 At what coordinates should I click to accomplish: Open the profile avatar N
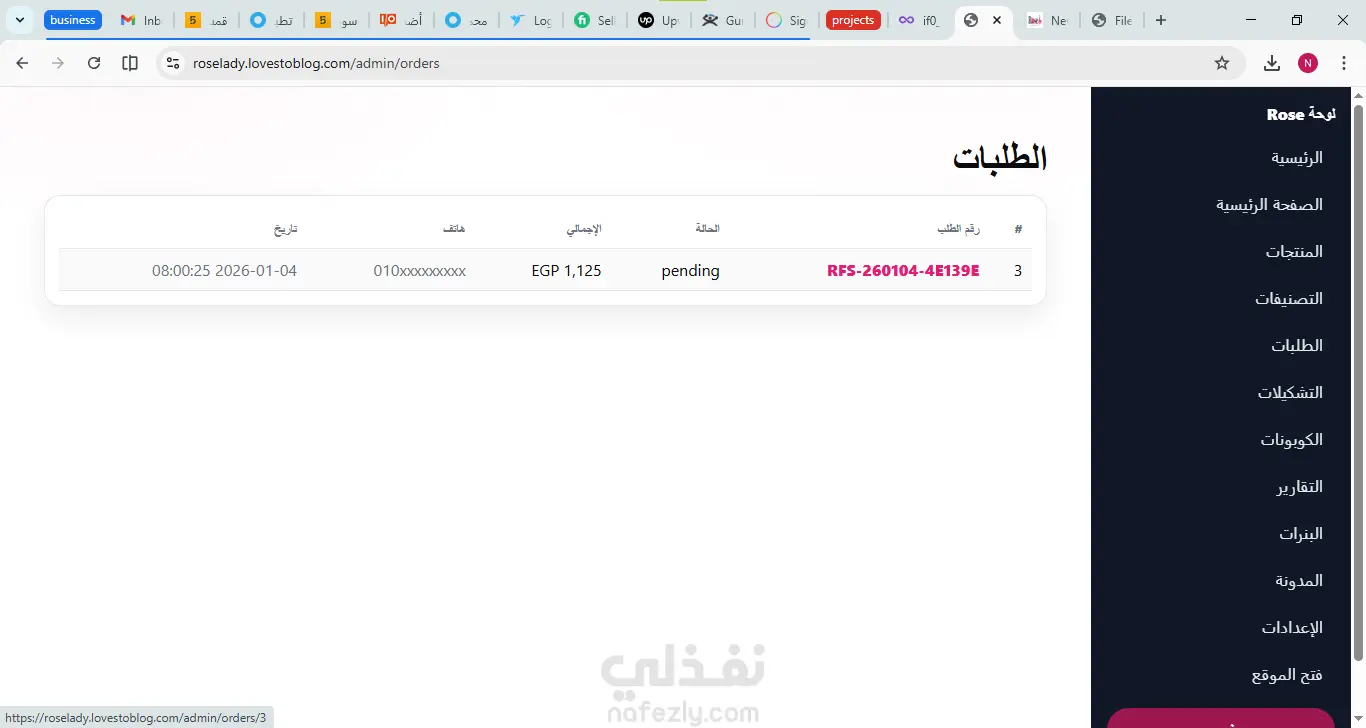pos(1308,63)
